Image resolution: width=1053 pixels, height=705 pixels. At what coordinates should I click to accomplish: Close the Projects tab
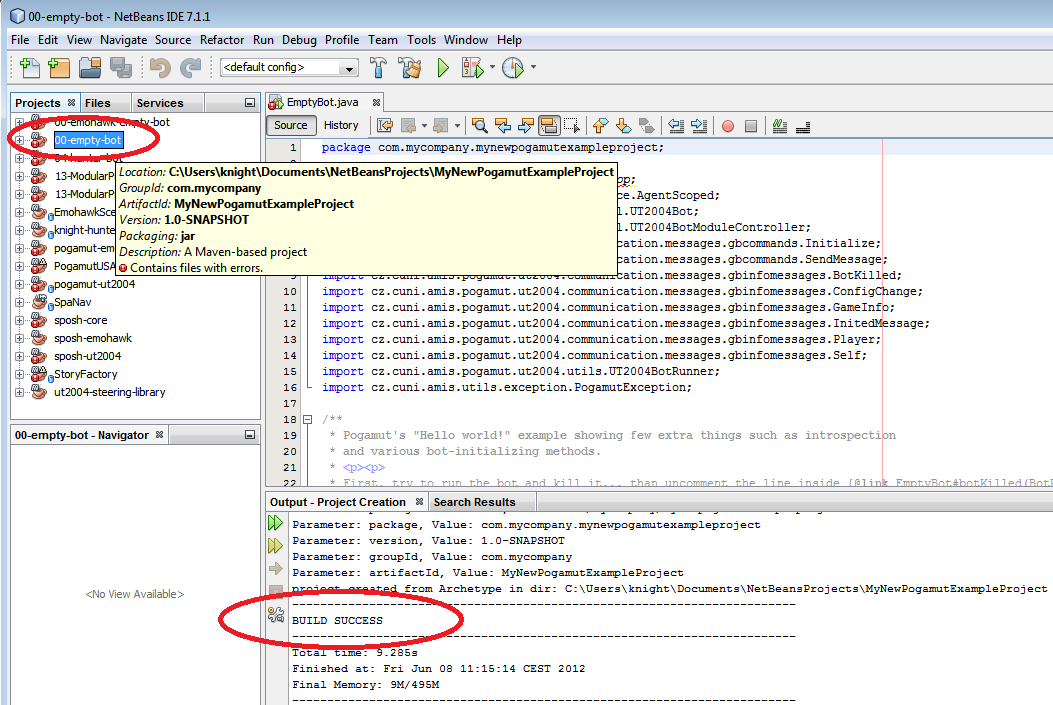pyautogui.click(x=71, y=103)
